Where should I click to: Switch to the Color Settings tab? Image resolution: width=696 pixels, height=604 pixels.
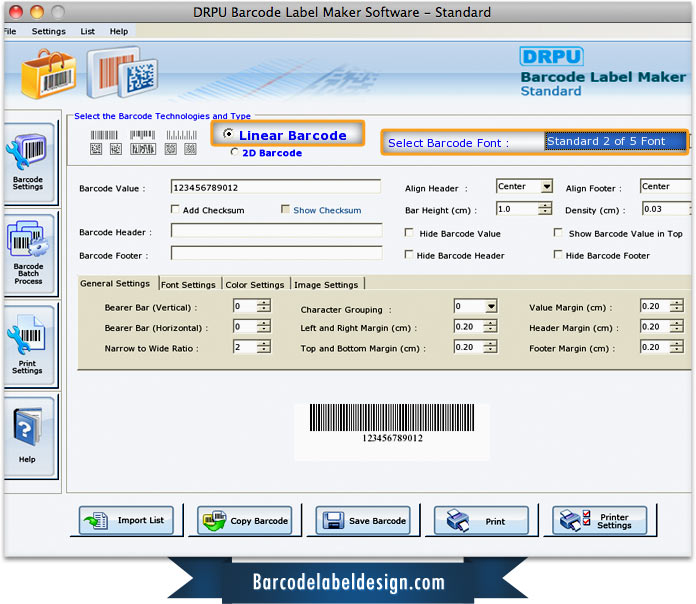click(255, 284)
